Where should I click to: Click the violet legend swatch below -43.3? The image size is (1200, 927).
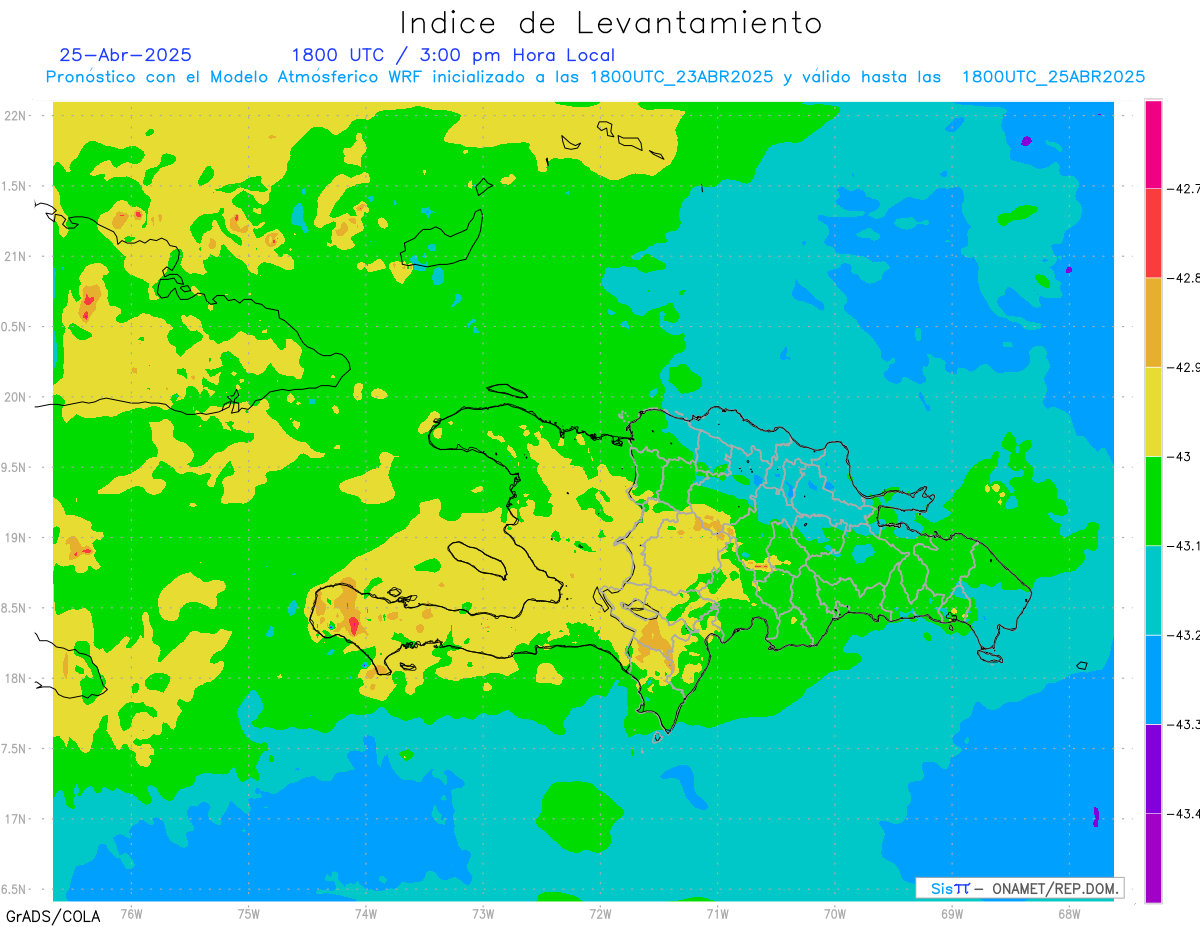(1153, 768)
